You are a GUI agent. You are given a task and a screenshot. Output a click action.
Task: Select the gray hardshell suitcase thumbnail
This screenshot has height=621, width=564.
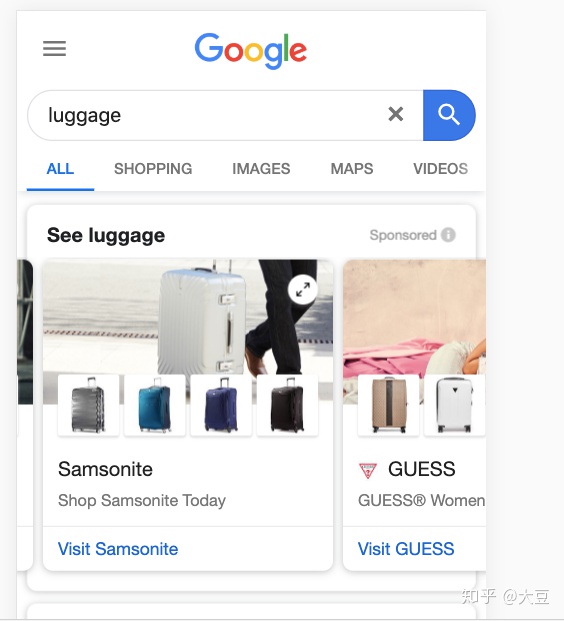[88, 405]
